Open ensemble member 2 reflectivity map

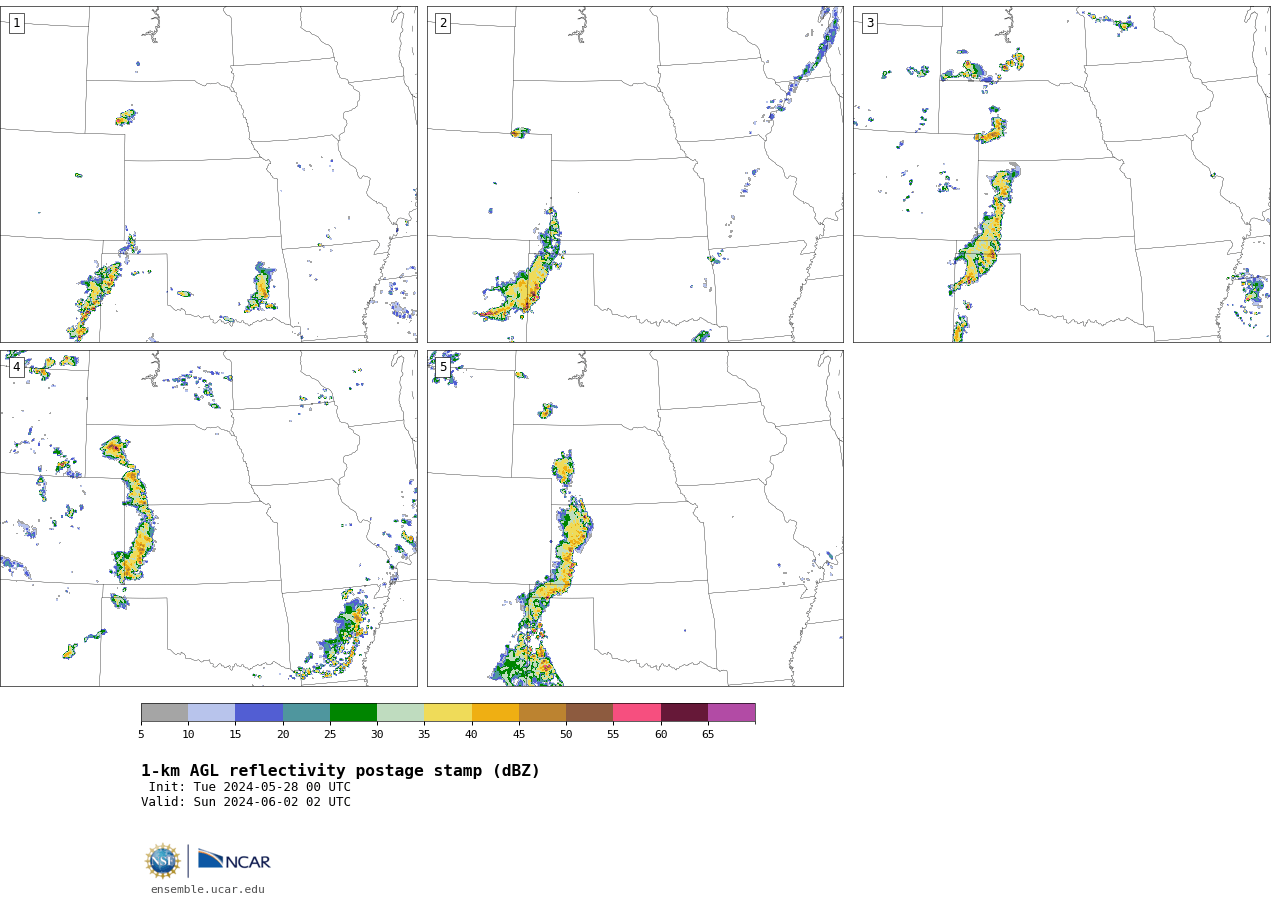coord(635,175)
